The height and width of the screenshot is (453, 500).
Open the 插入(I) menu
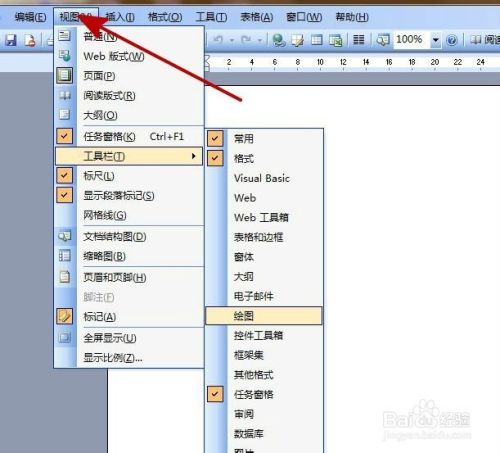click(120, 17)
